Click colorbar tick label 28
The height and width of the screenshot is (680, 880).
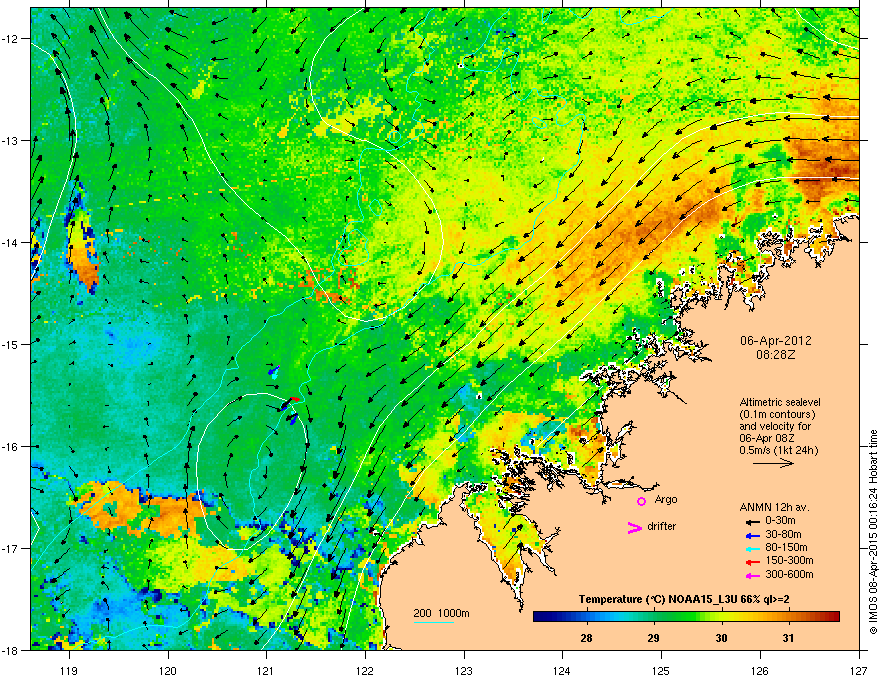(x=586, y=638)
